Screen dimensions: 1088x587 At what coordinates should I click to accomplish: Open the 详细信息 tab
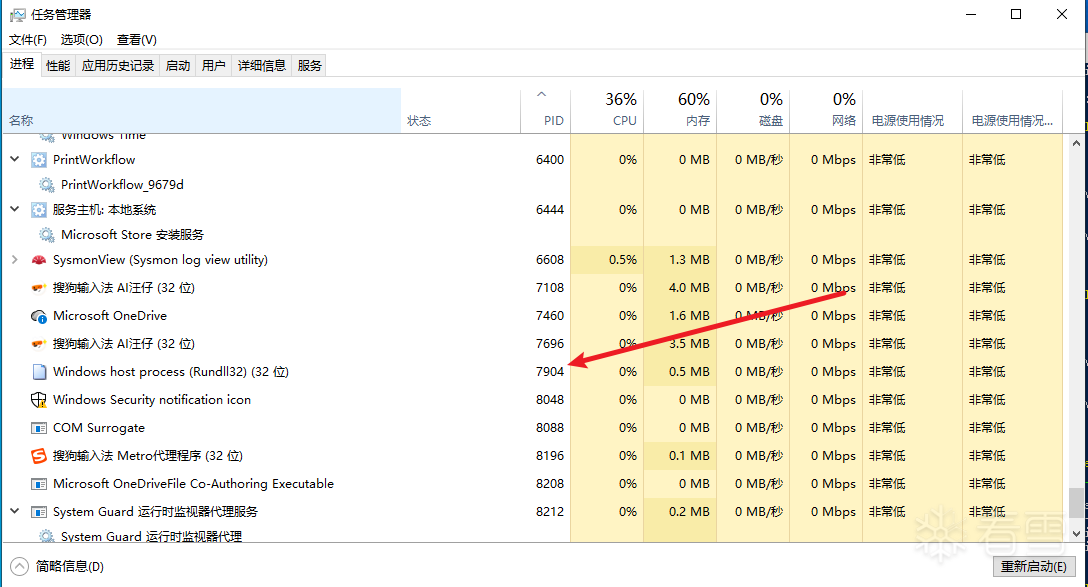pos(261,66)
